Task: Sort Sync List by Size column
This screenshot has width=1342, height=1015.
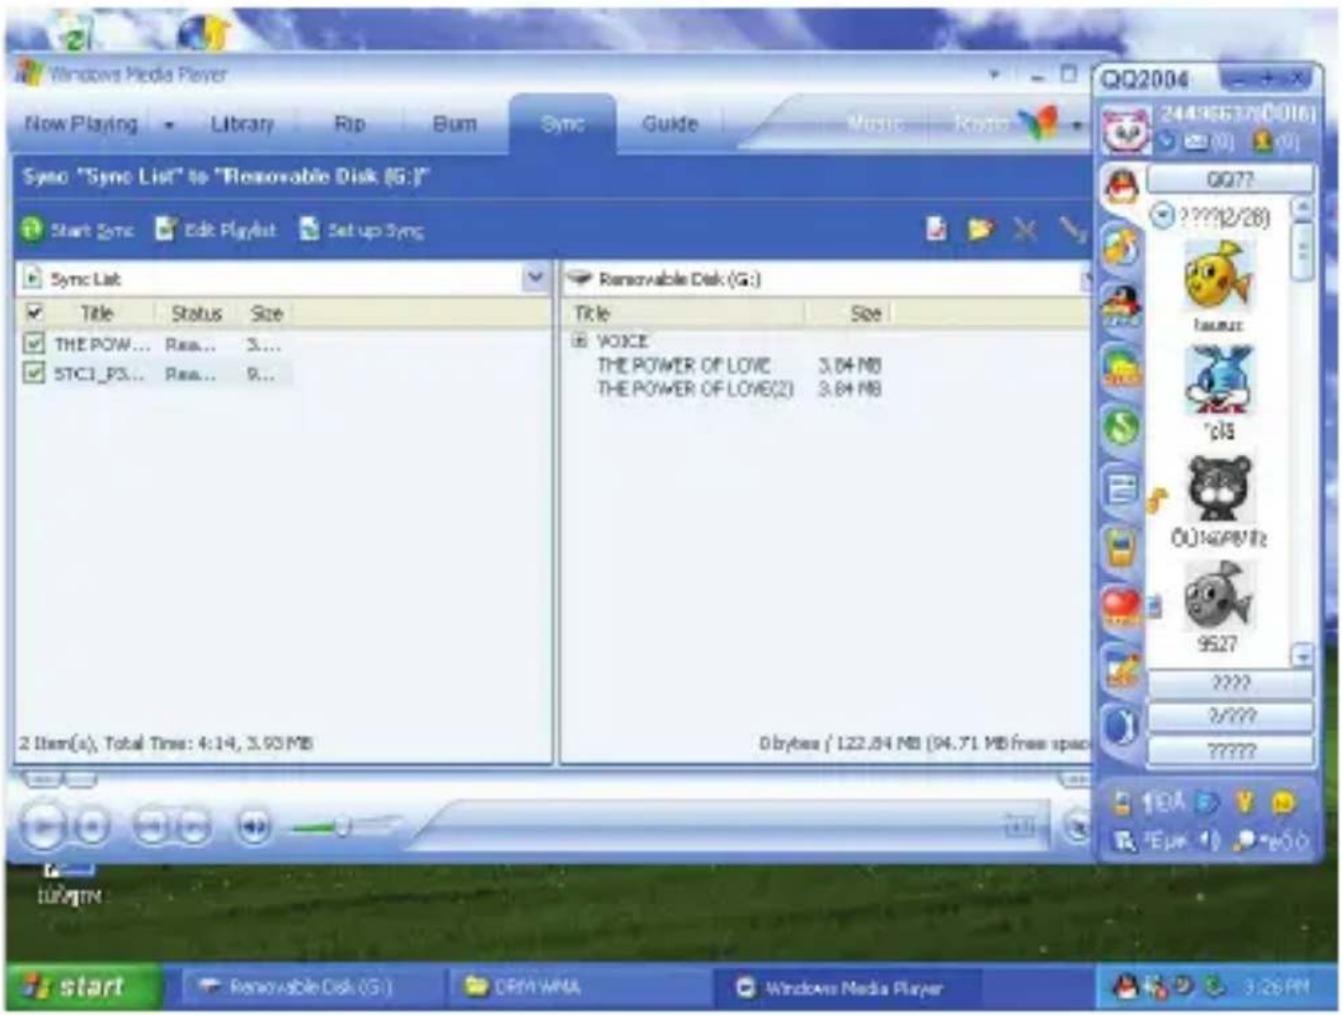Action: 266,313
